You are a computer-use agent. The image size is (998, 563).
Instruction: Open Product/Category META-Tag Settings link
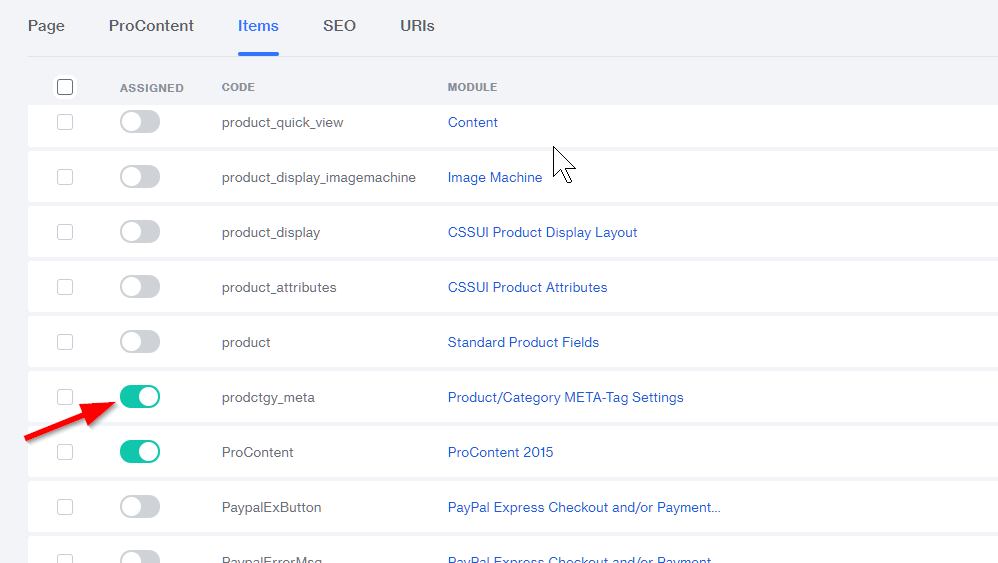[x=565, y=397]
